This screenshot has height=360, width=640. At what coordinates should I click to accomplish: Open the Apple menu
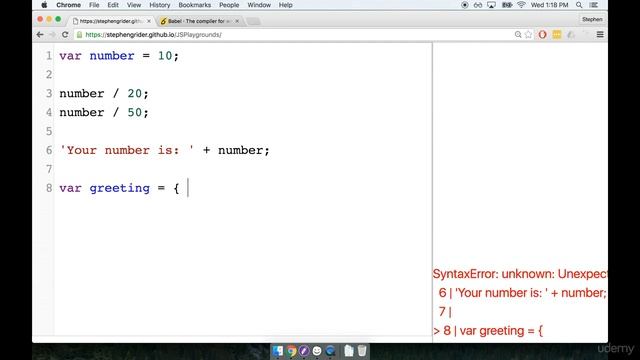(x=44, y=5)
